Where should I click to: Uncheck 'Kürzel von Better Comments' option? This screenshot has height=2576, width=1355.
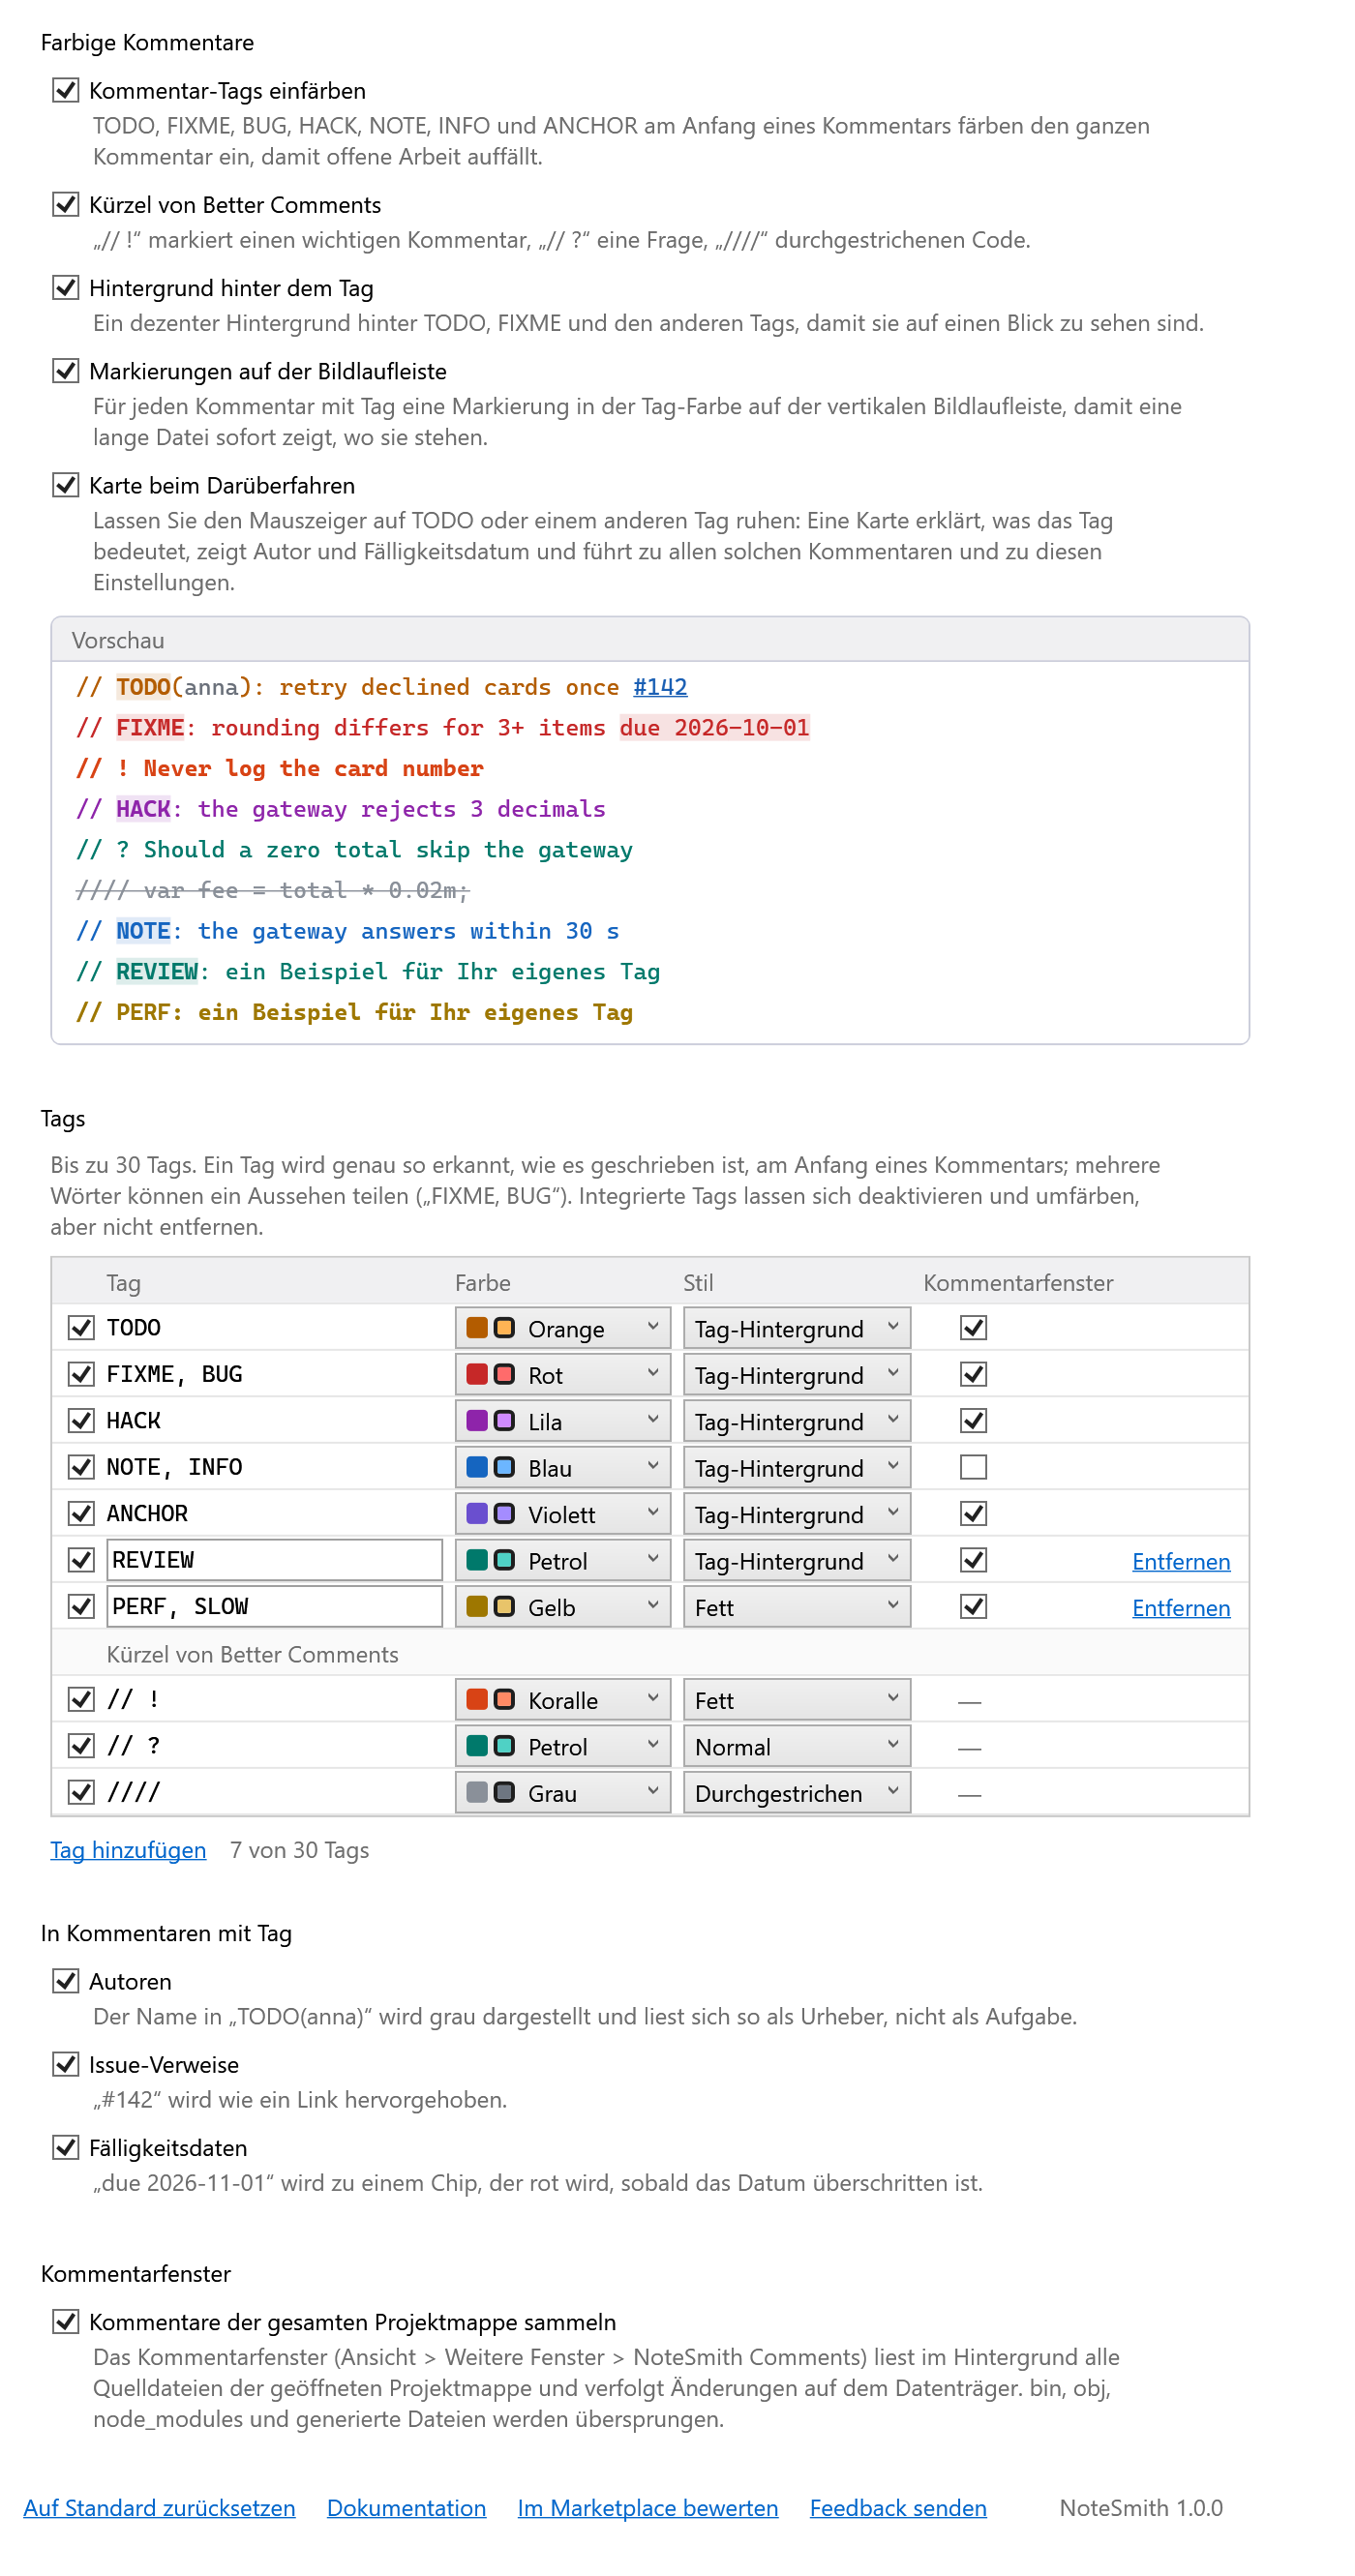pos(66,205)
